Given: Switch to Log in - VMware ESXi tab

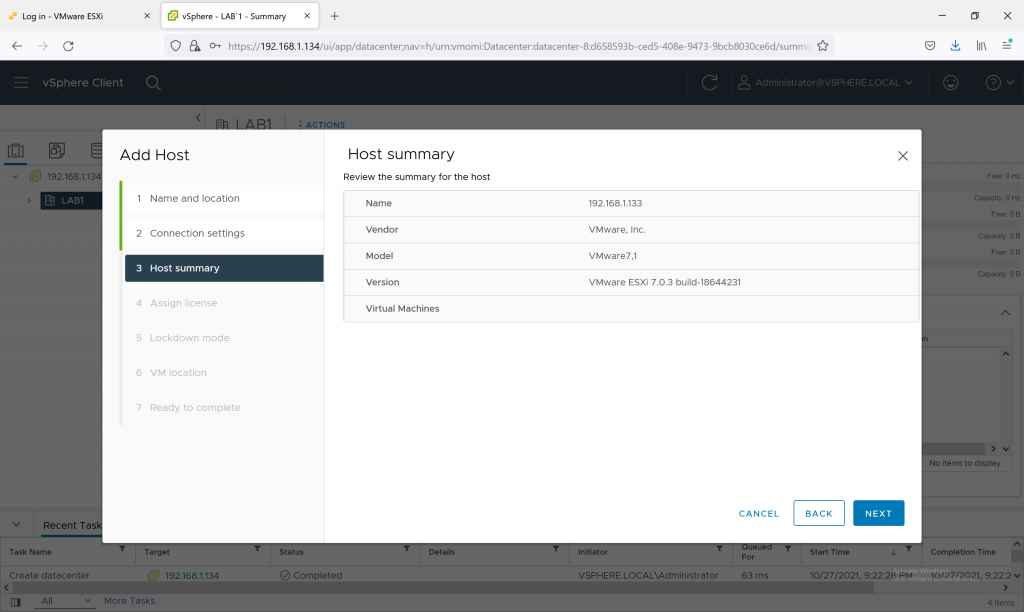Looking at the screenshot, I should pyautogui.click(x=78, y=16).
